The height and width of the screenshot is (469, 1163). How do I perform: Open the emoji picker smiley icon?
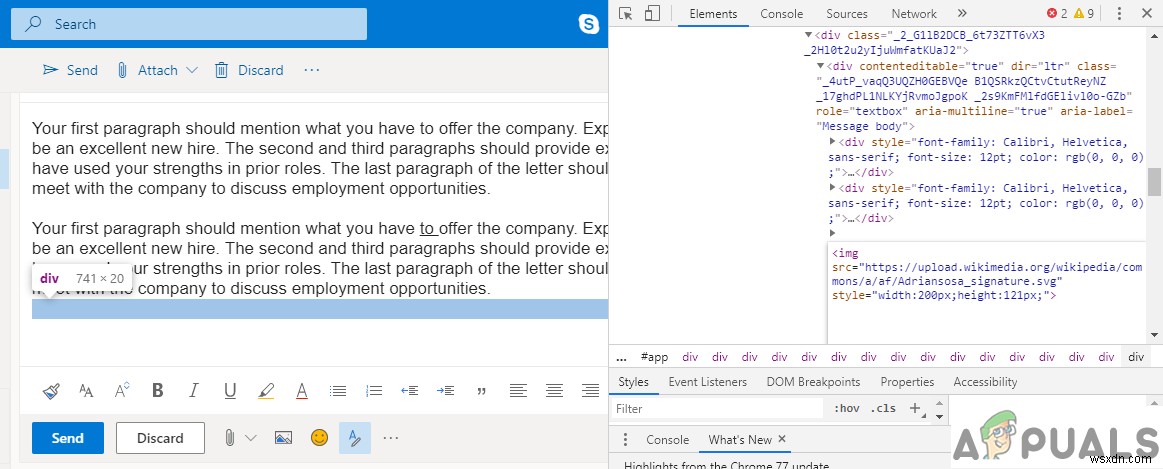click(320, 438)
